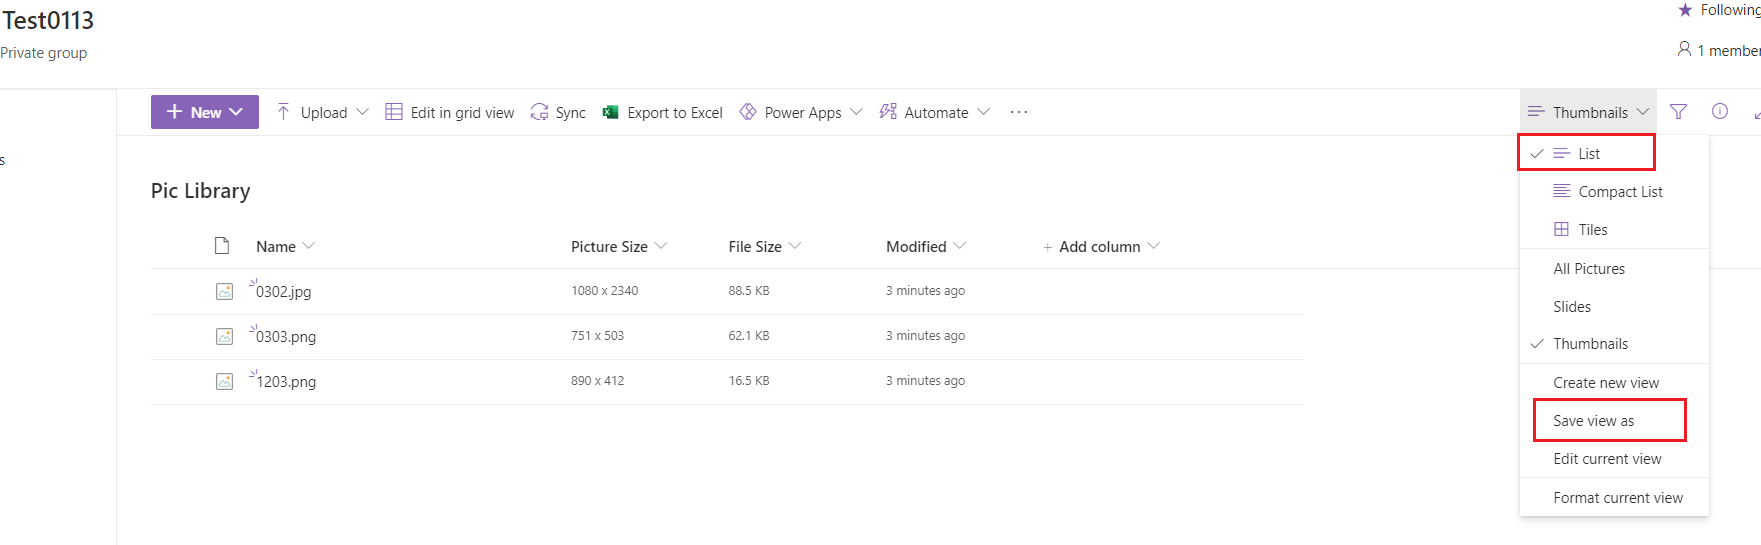Select the Thumbnails view in menu

[1614, 343]
